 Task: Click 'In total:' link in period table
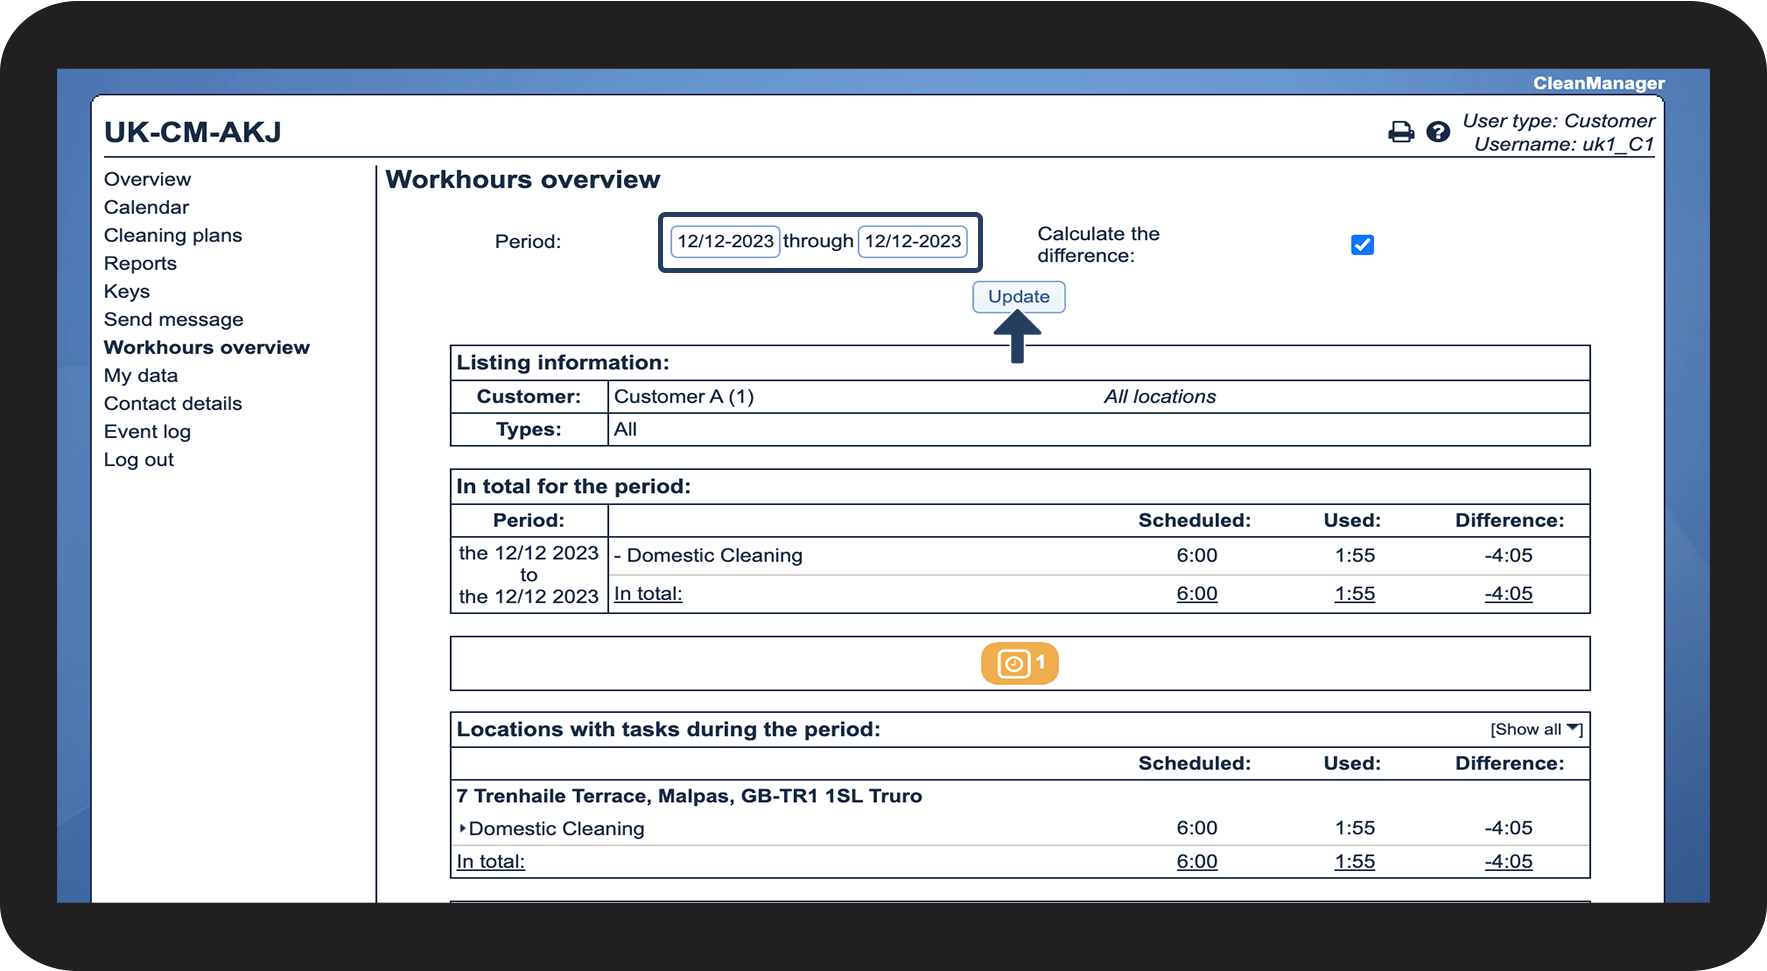[x=648, y=593]
